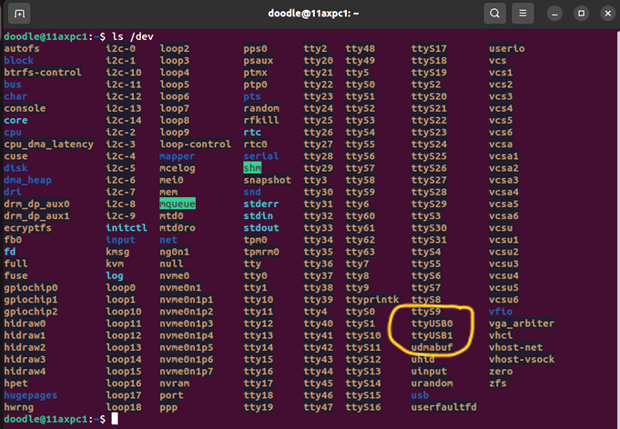This screenshot has height=429, width=620.
Task: Click the btrfs-control entry
Action: coord(43,72)
